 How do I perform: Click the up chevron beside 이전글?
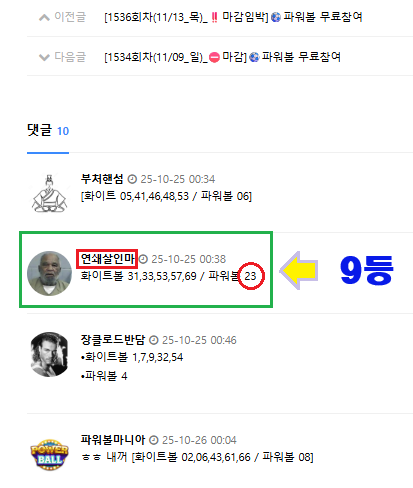pos(44,17)
